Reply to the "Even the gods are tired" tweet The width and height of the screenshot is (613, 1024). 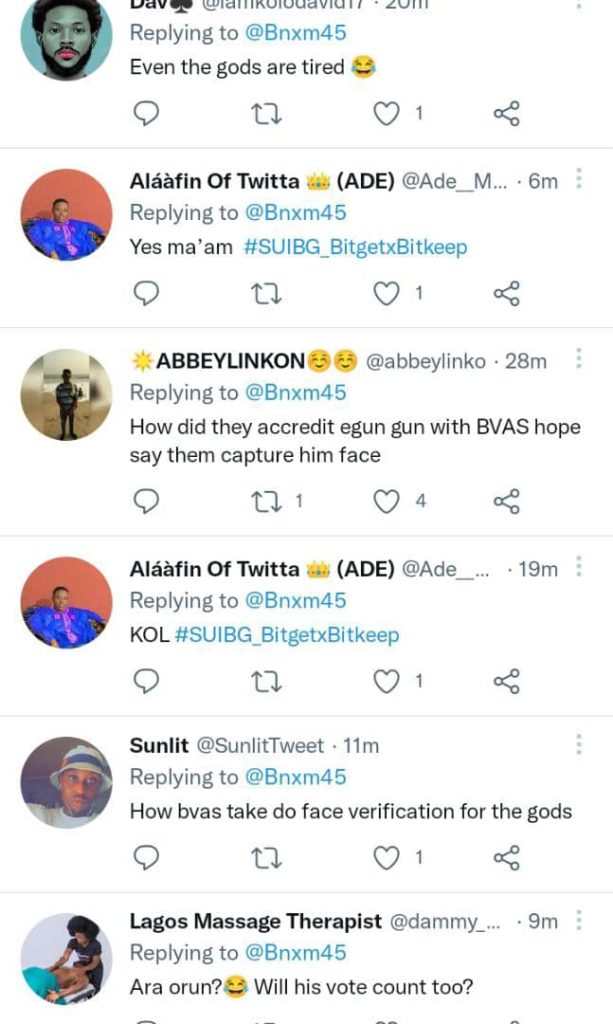coord(147,114)
